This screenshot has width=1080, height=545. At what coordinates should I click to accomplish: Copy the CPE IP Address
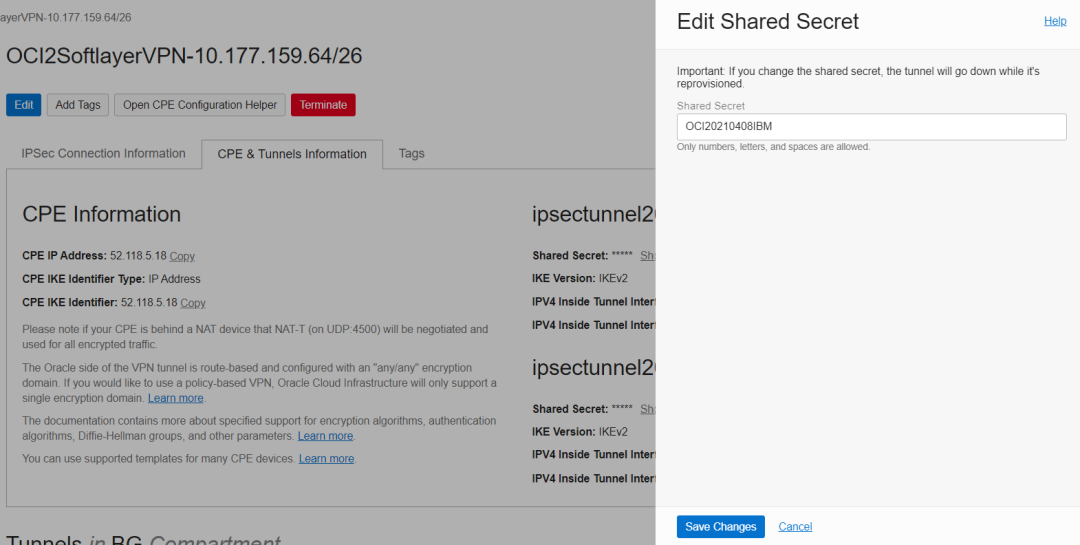coord(183,256)
